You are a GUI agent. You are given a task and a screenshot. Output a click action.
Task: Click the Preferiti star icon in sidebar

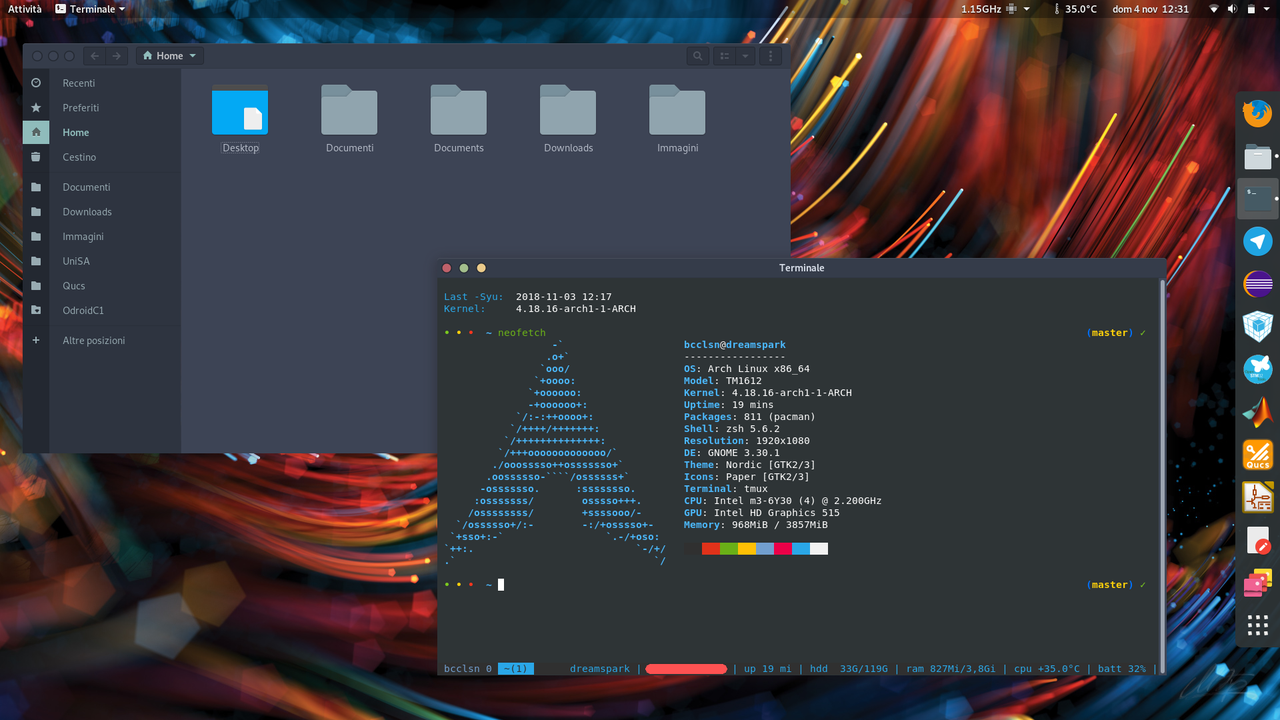pyautogui.click(x=36, y=107)
